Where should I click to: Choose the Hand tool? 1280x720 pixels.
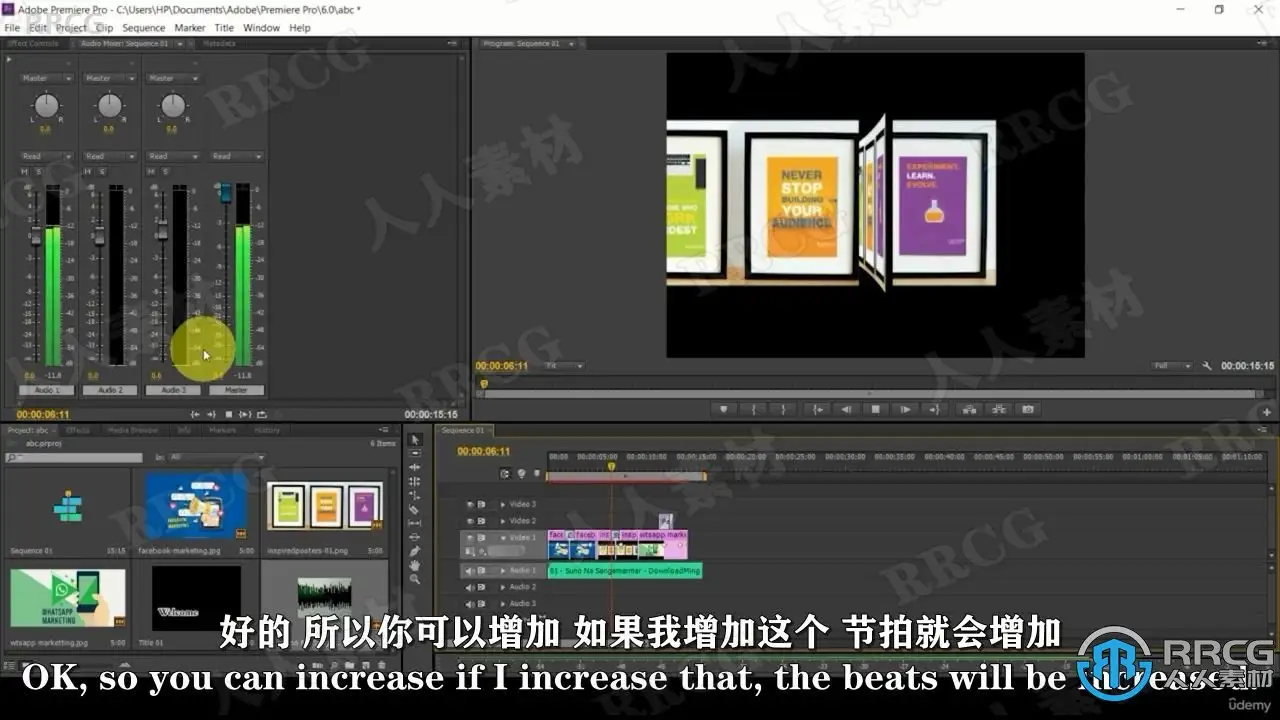[415, 565]
